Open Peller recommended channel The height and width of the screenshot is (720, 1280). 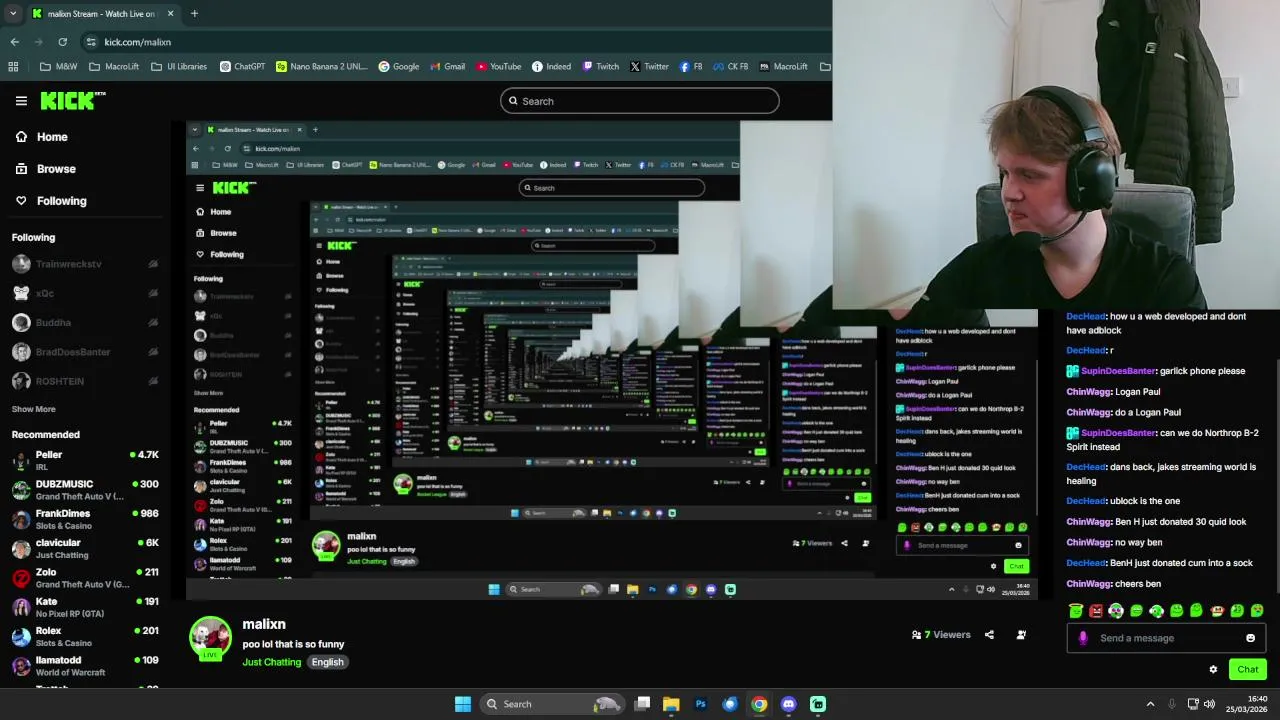85,460
